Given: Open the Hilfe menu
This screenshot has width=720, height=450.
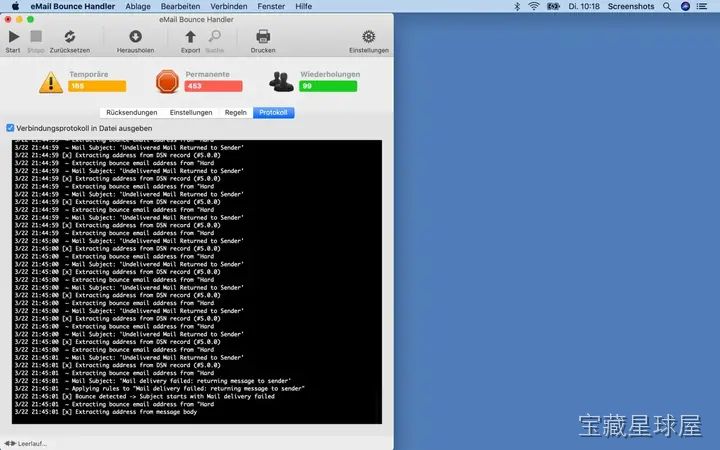Looking at the screenshot, I should click(x=304, y=6).
